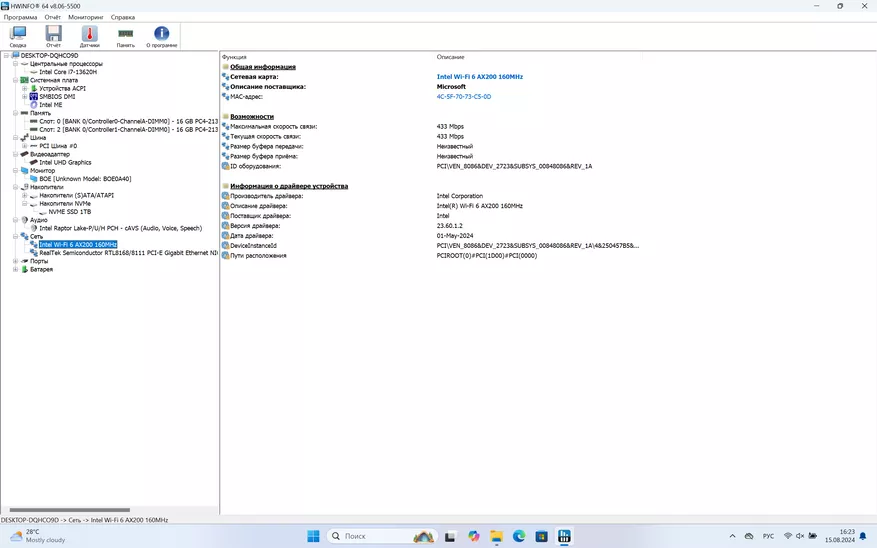This screenshot has height=548, width=877.
Task: Select NVME SSD 1TB tree item
Action: point(69,212)
